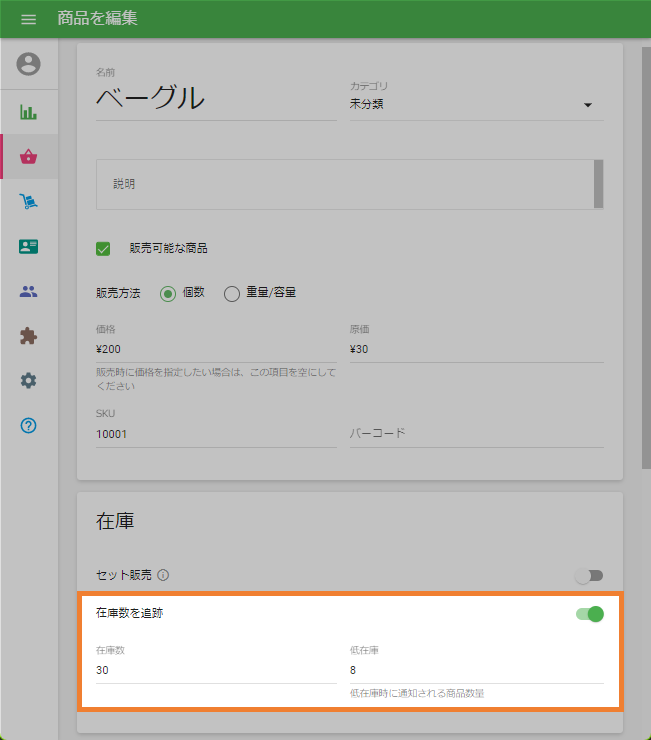Open the カテゴリ dropdown showing 未分類

(x=476, y=105)
